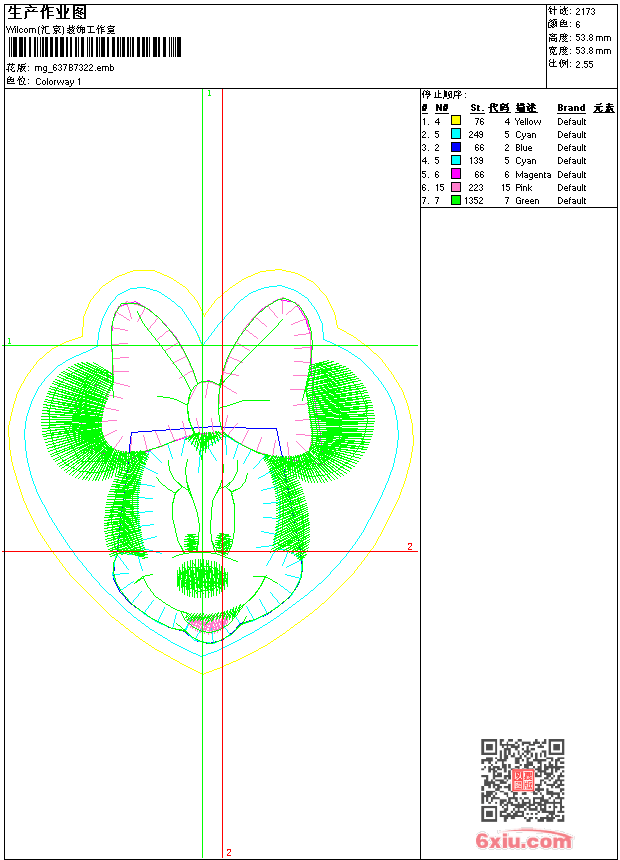
Task: Click the Magenta description in row 5
Action: (533, 175)
